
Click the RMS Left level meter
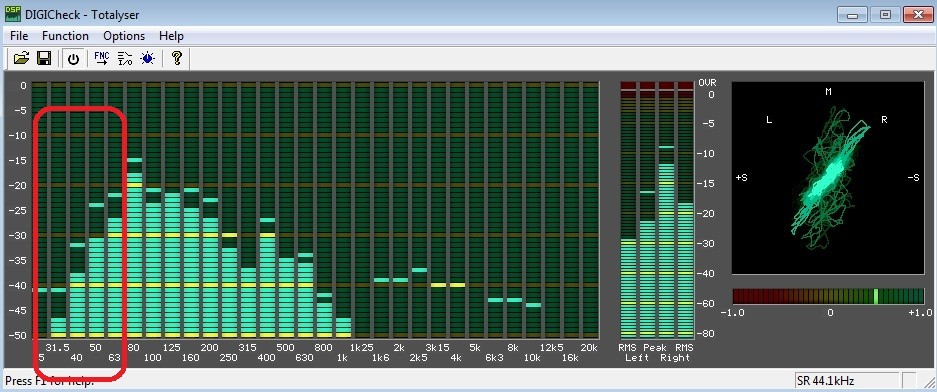pyautogui.click(x=629, y=210)
